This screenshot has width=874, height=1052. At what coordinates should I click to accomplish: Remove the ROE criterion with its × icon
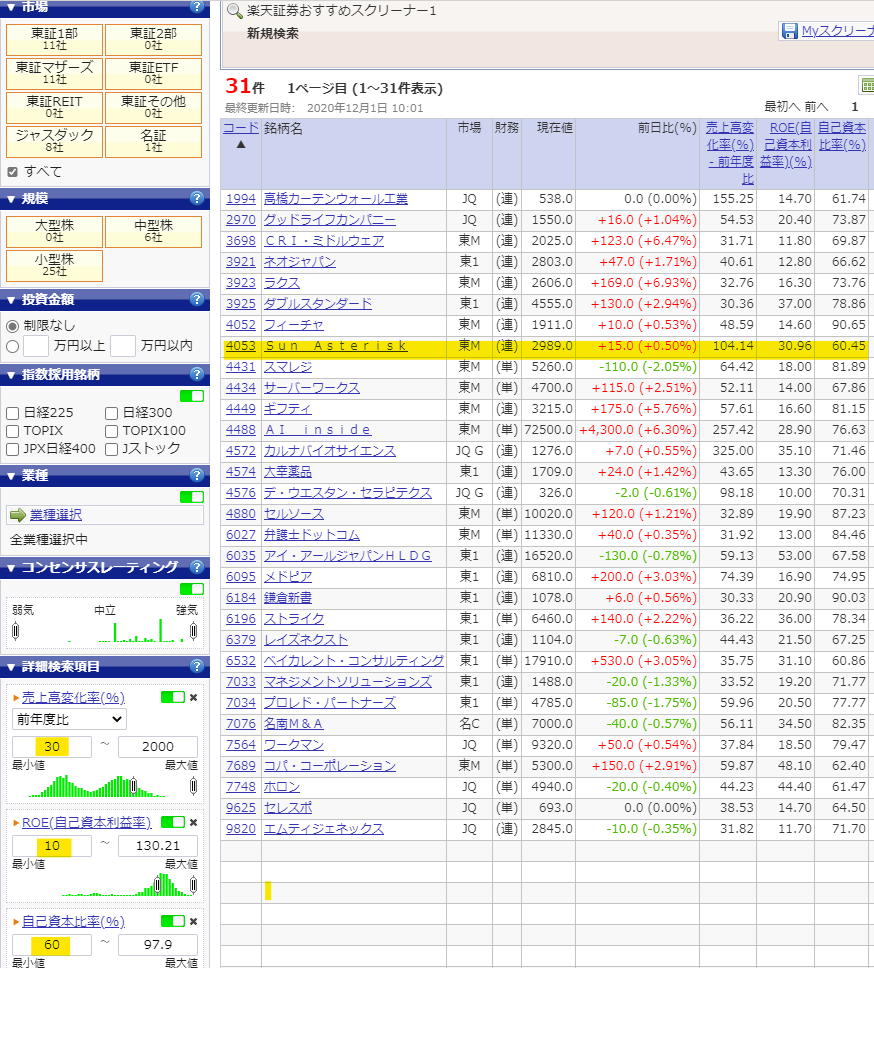click(x=193, y=822)
